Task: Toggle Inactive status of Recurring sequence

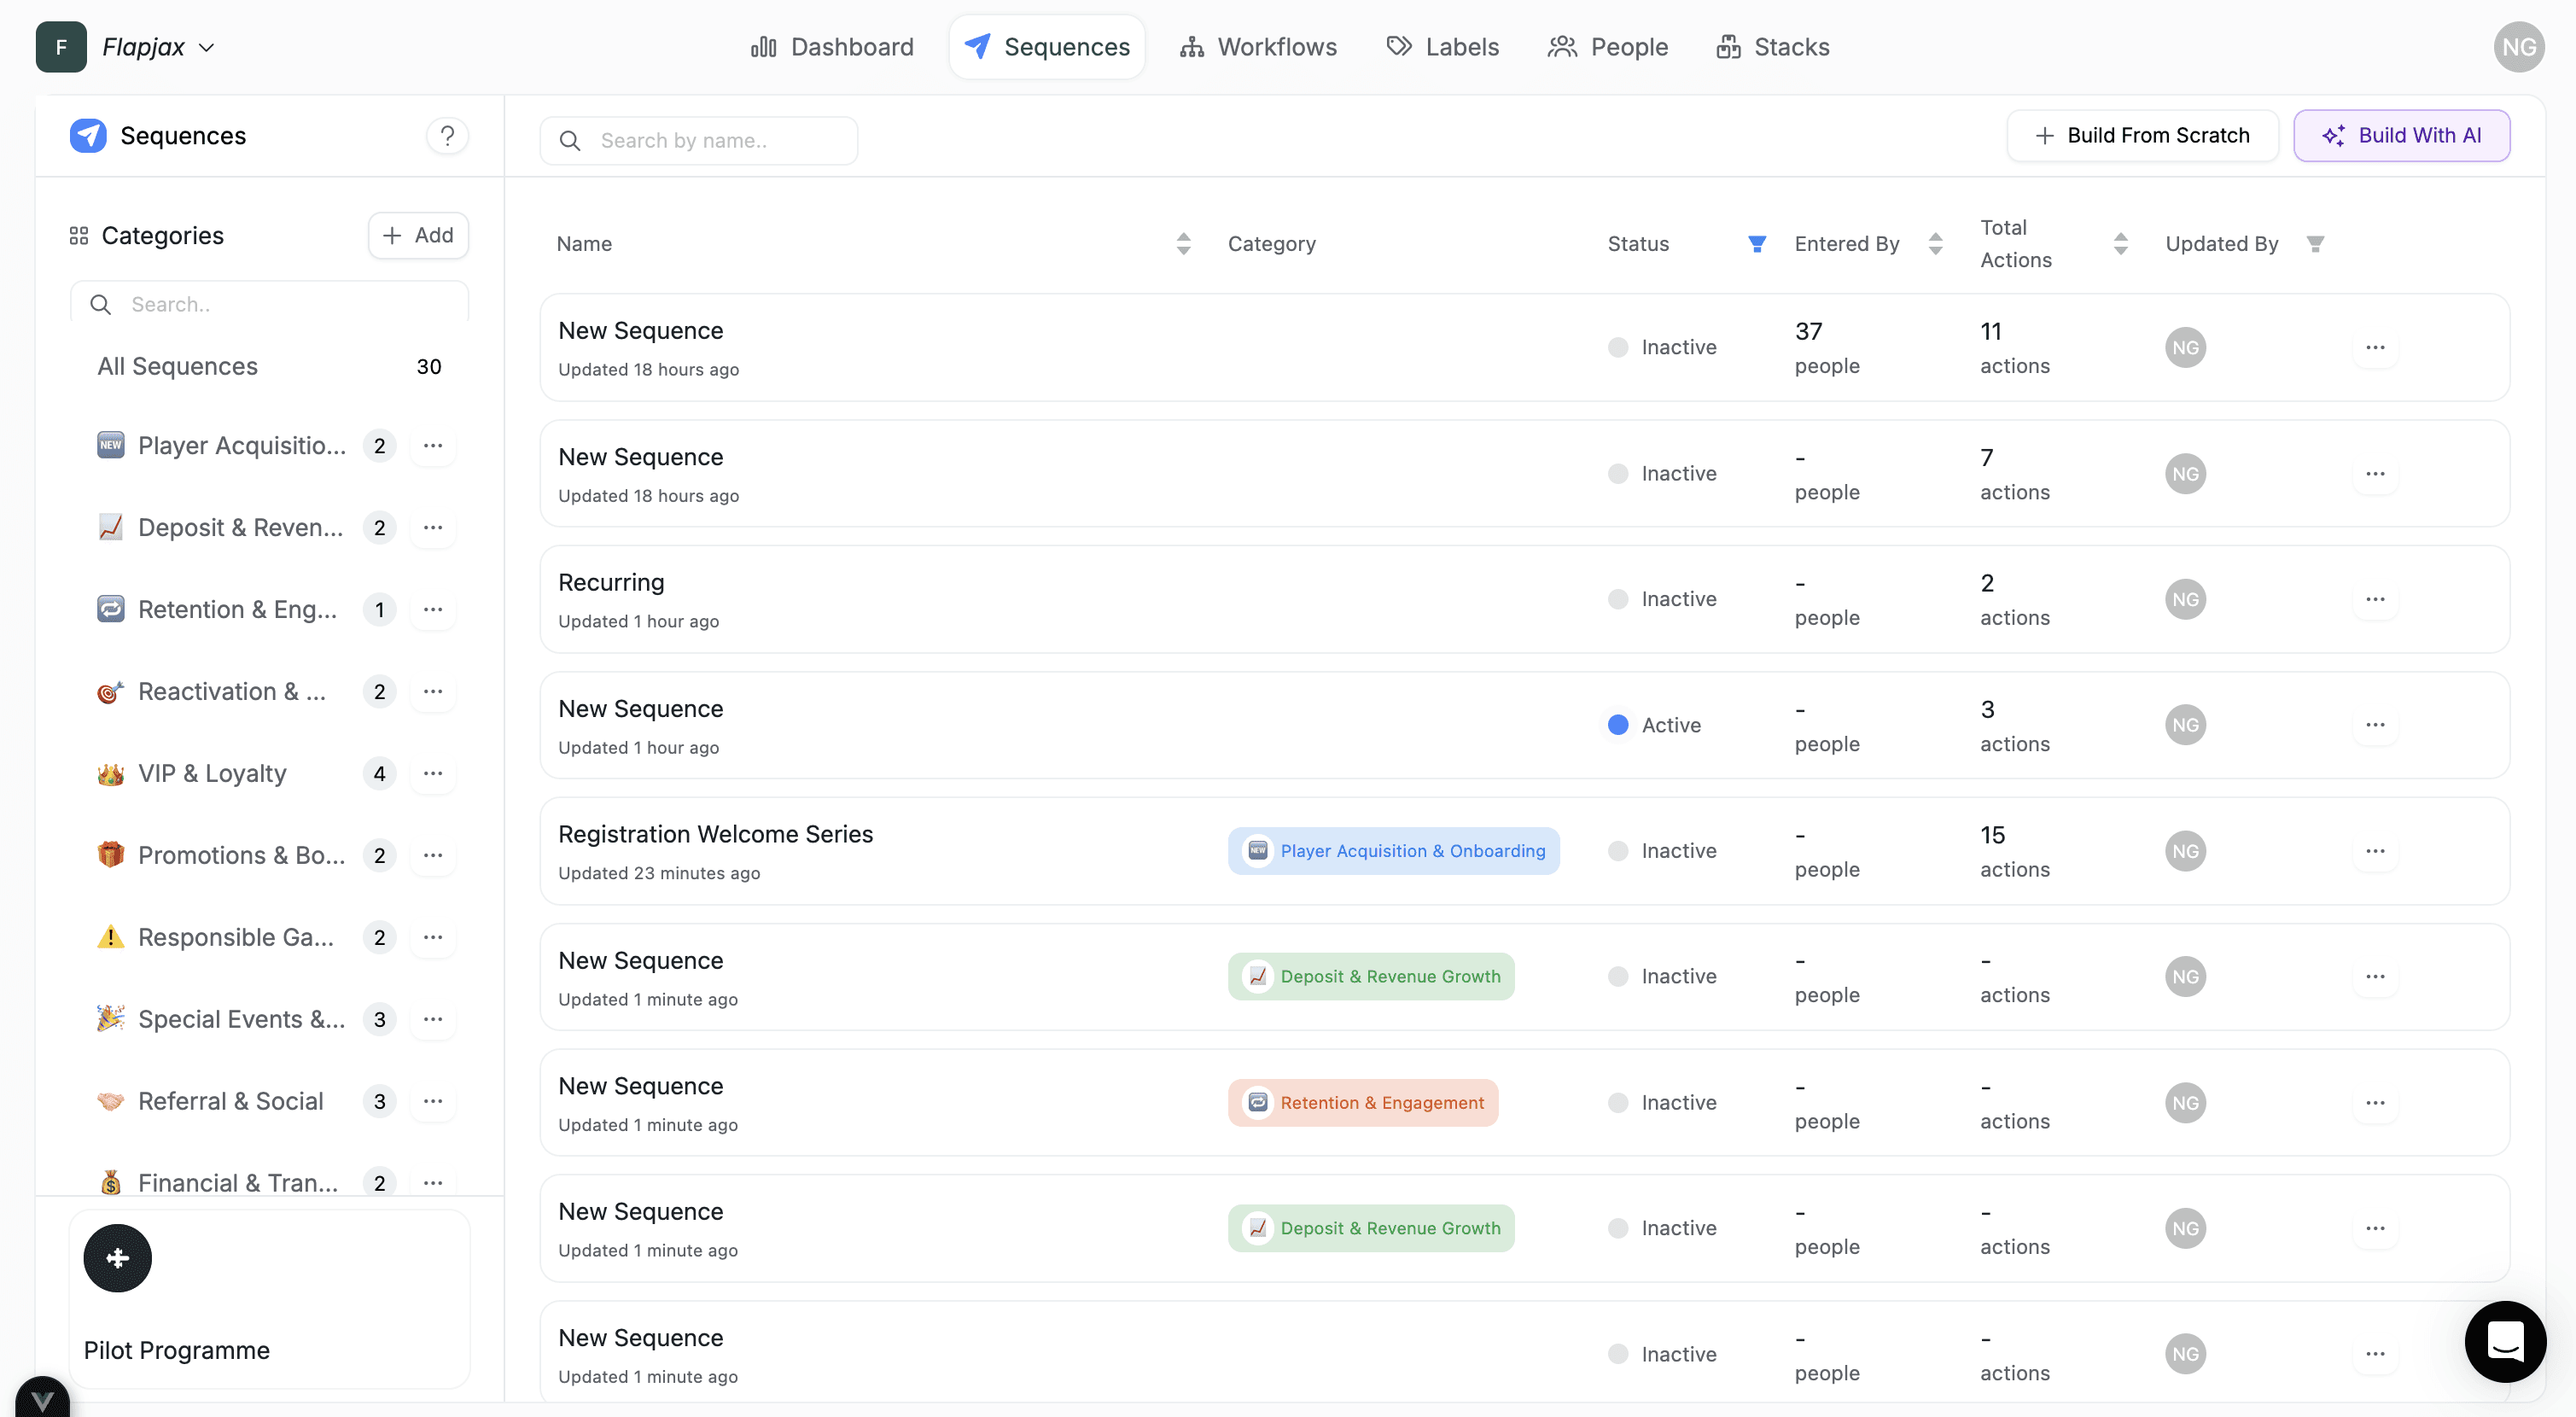Action: point(1617,599)
